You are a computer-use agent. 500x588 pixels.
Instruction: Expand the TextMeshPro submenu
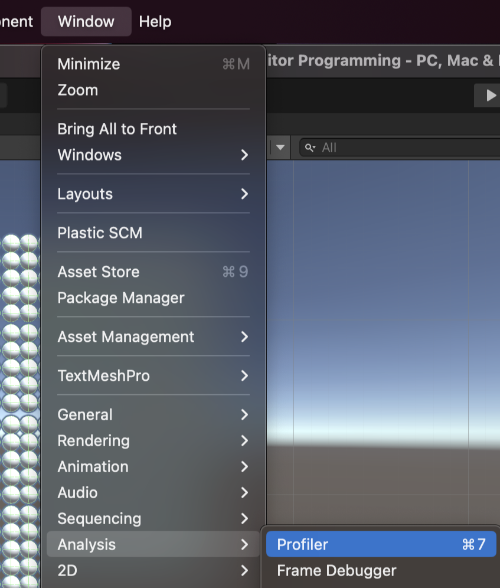153,376
